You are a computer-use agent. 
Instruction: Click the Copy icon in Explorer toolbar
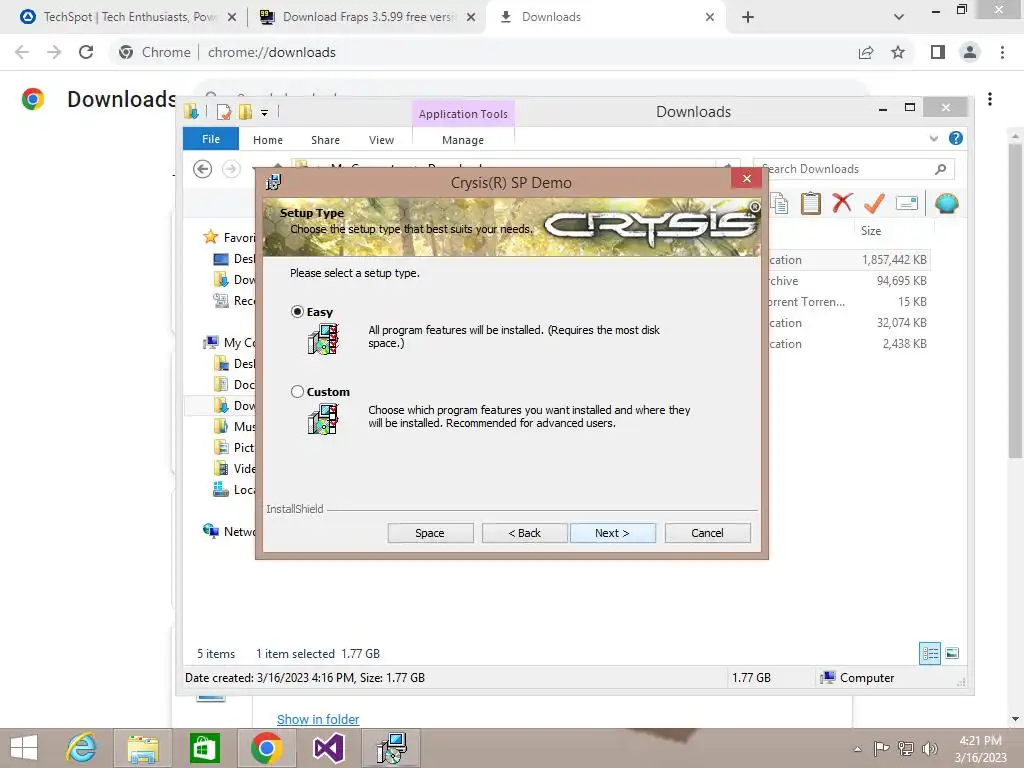(778, 203)
